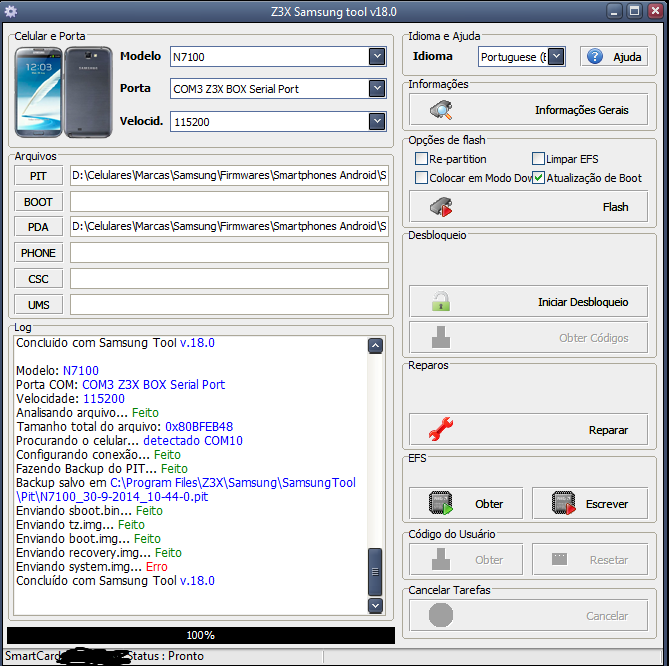Click the PDA file path field
The width and height of the screenshot is (669, 666).
(x=229, y=227)
